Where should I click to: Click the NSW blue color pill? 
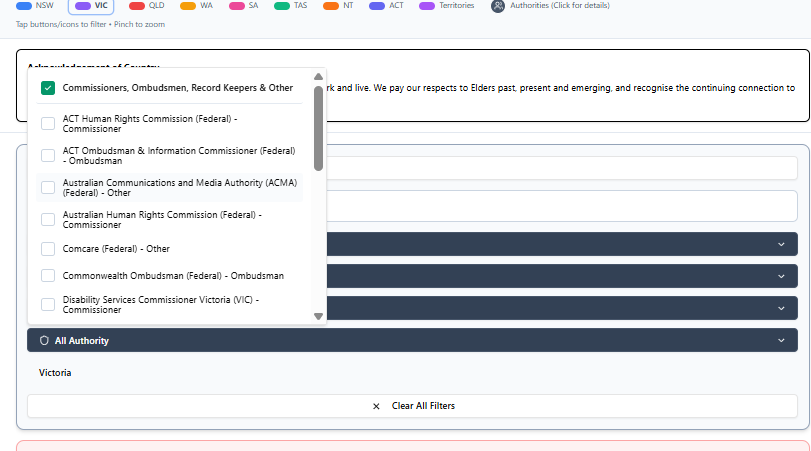coord(24,6)
